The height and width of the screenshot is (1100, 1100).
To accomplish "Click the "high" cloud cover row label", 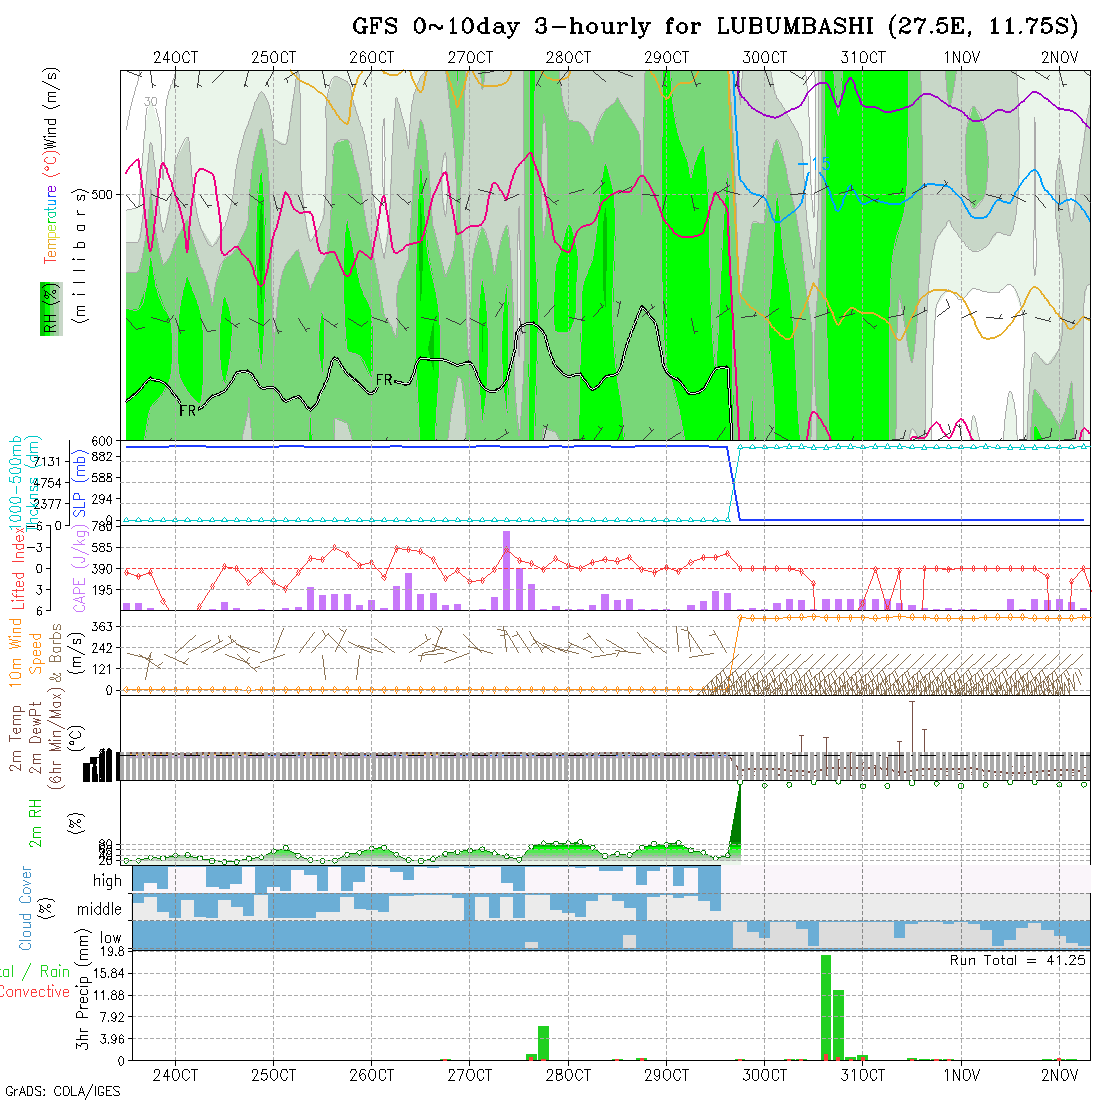I will [106, 881].
